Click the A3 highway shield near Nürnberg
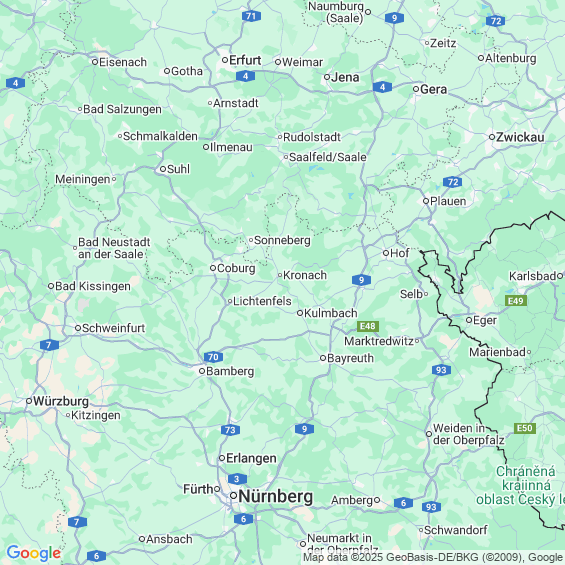565x565 pixels. (237, 479)
